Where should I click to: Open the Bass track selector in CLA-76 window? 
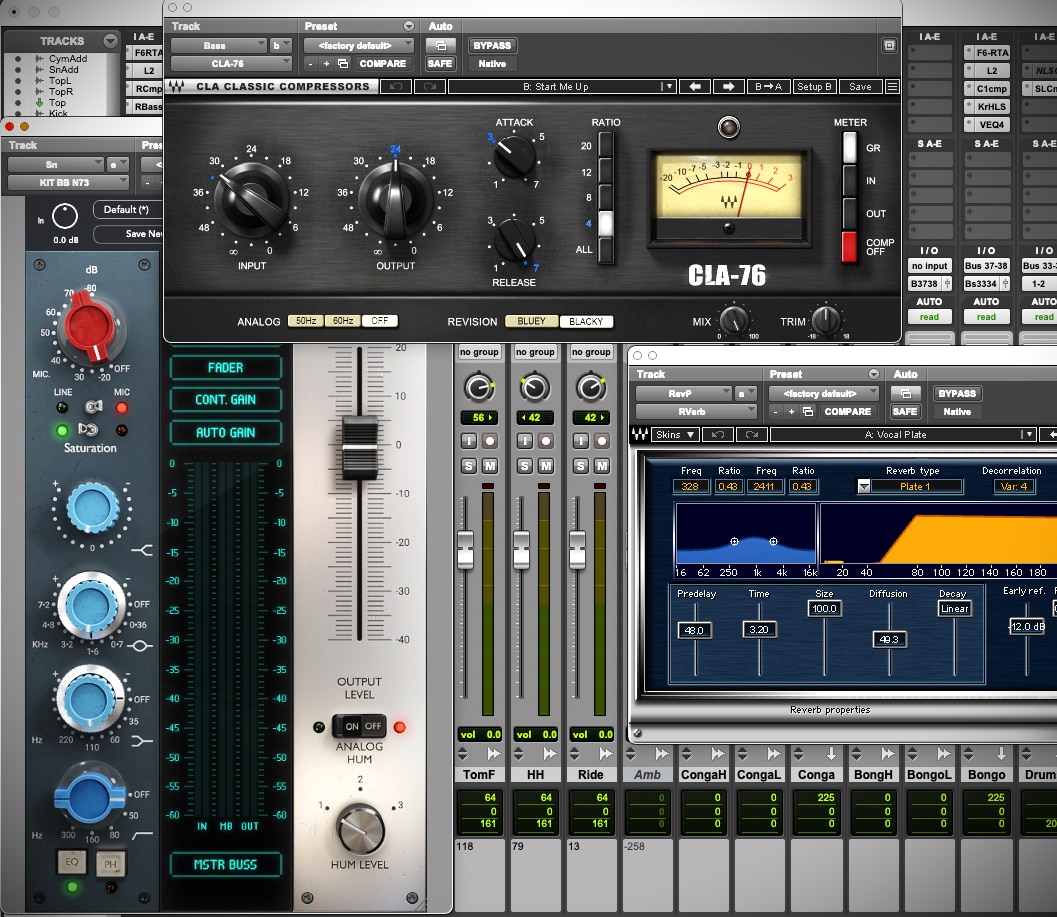click(219, 45)
